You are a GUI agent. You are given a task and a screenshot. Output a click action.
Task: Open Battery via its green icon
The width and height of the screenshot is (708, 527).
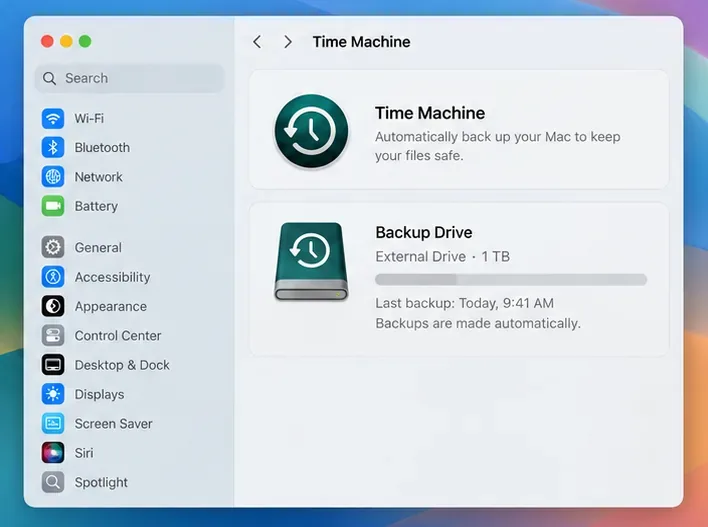coord(53,206)
